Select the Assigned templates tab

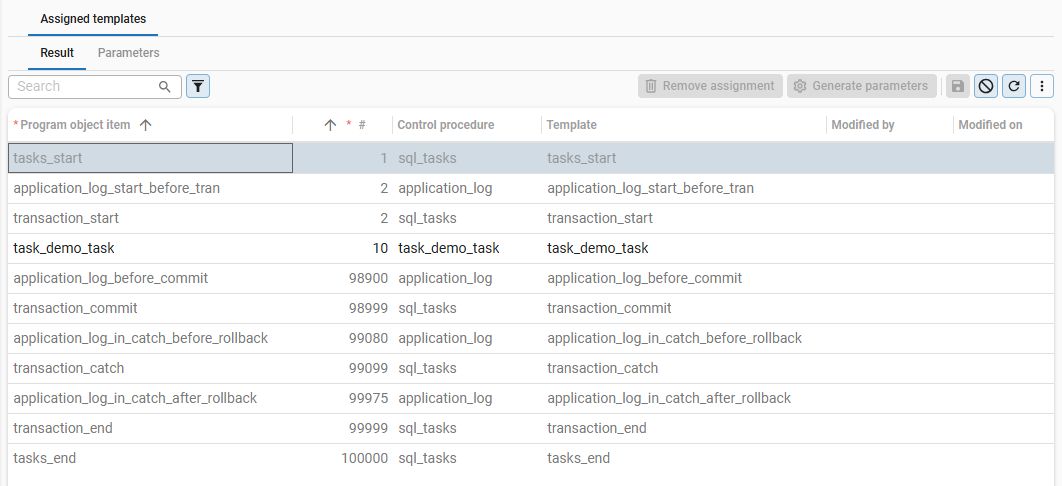[x=93, y=19]
